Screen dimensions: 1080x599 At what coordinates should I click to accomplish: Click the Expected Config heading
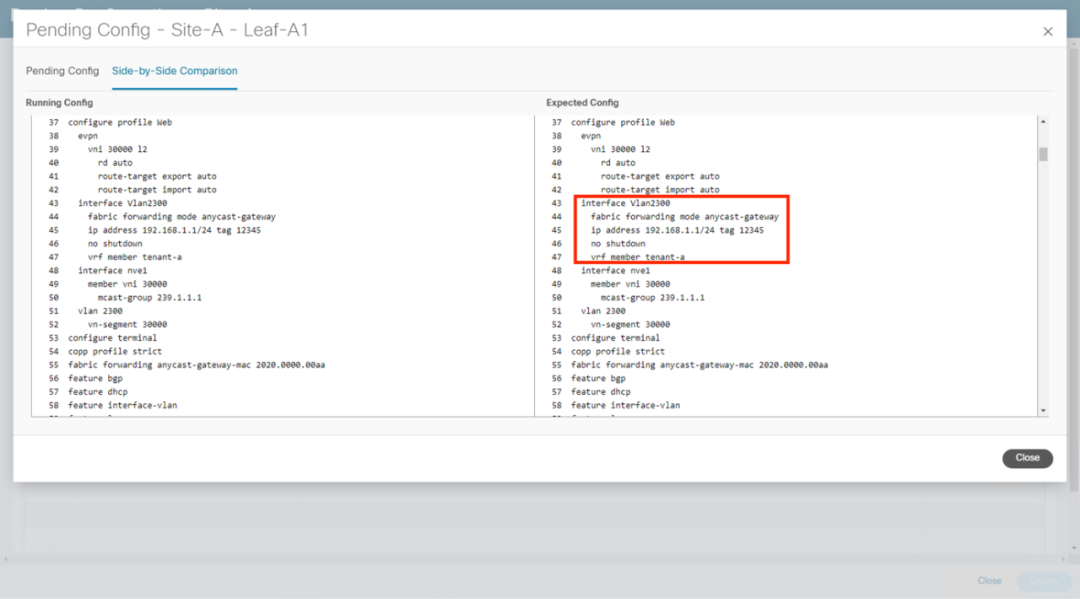(582, 103)
